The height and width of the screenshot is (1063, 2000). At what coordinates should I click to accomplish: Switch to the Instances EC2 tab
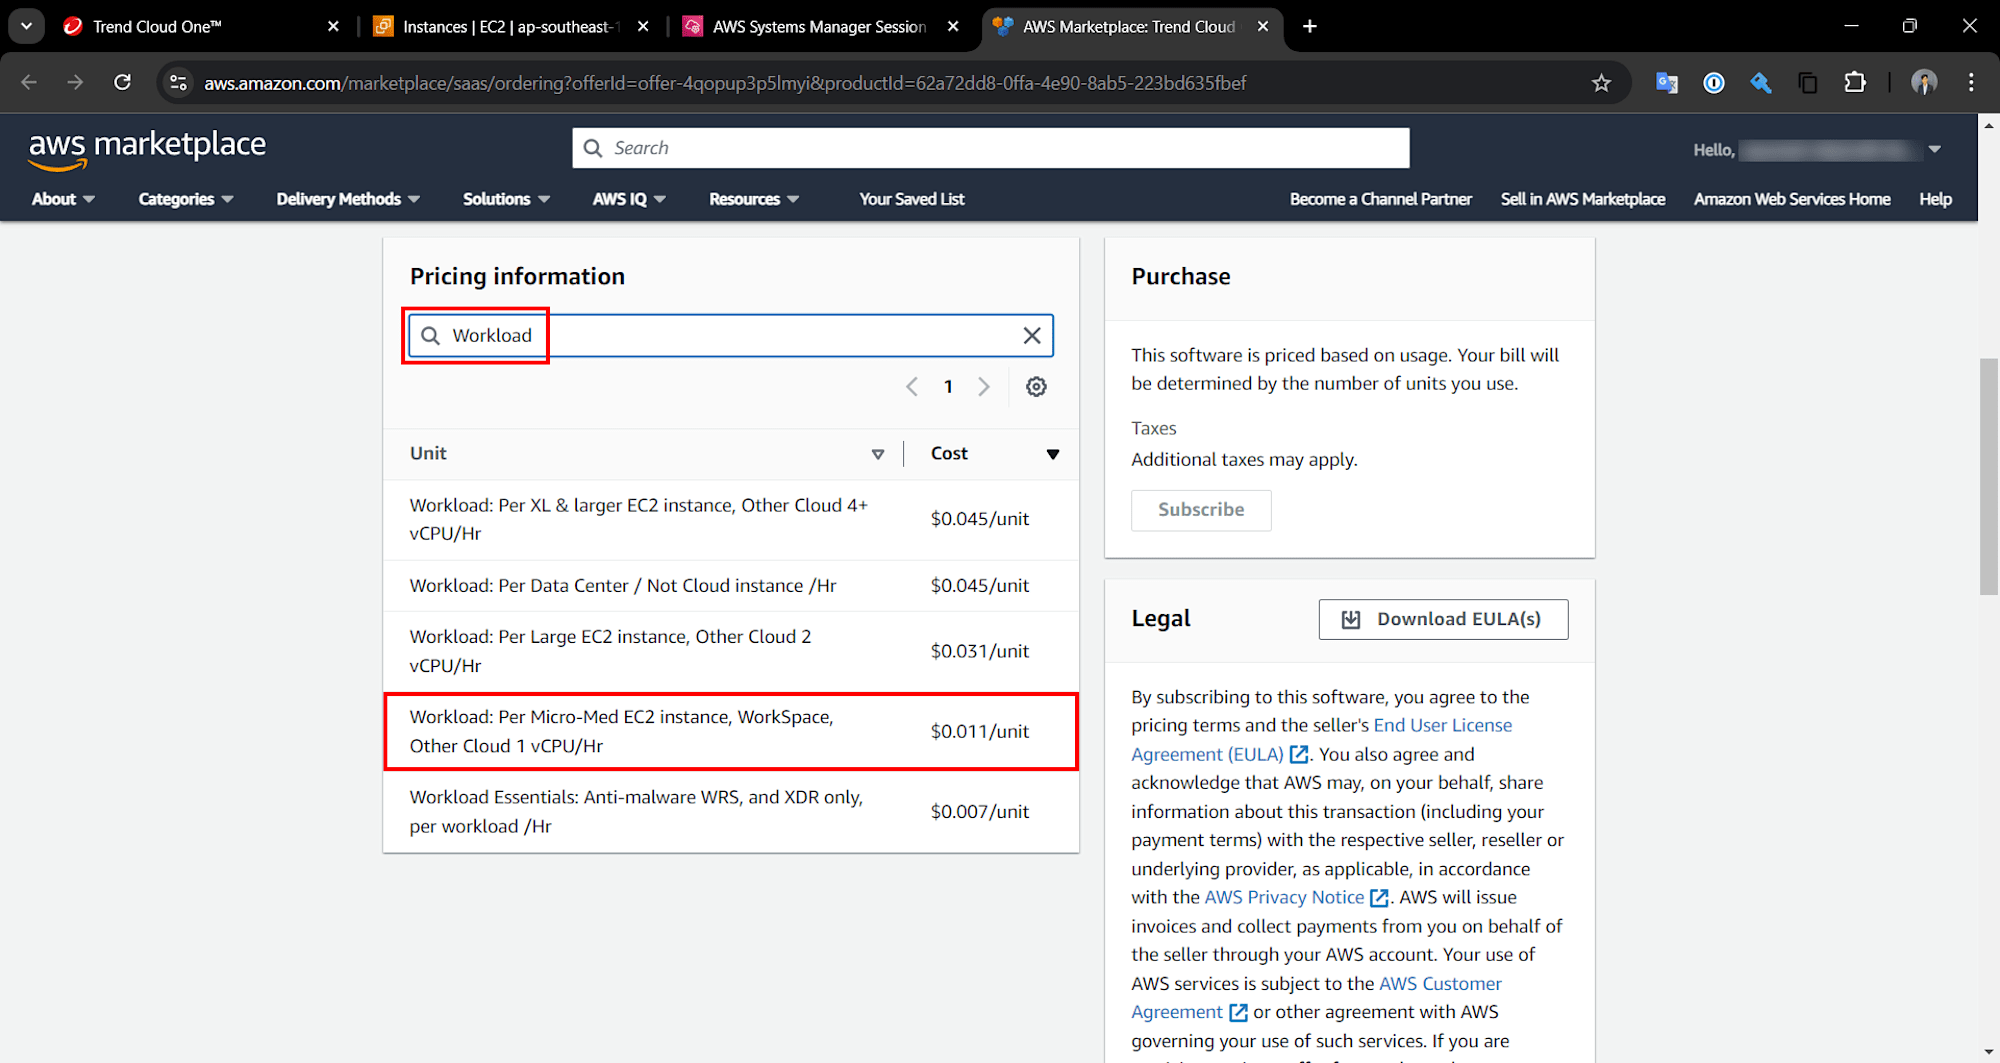tap(510, 26)
